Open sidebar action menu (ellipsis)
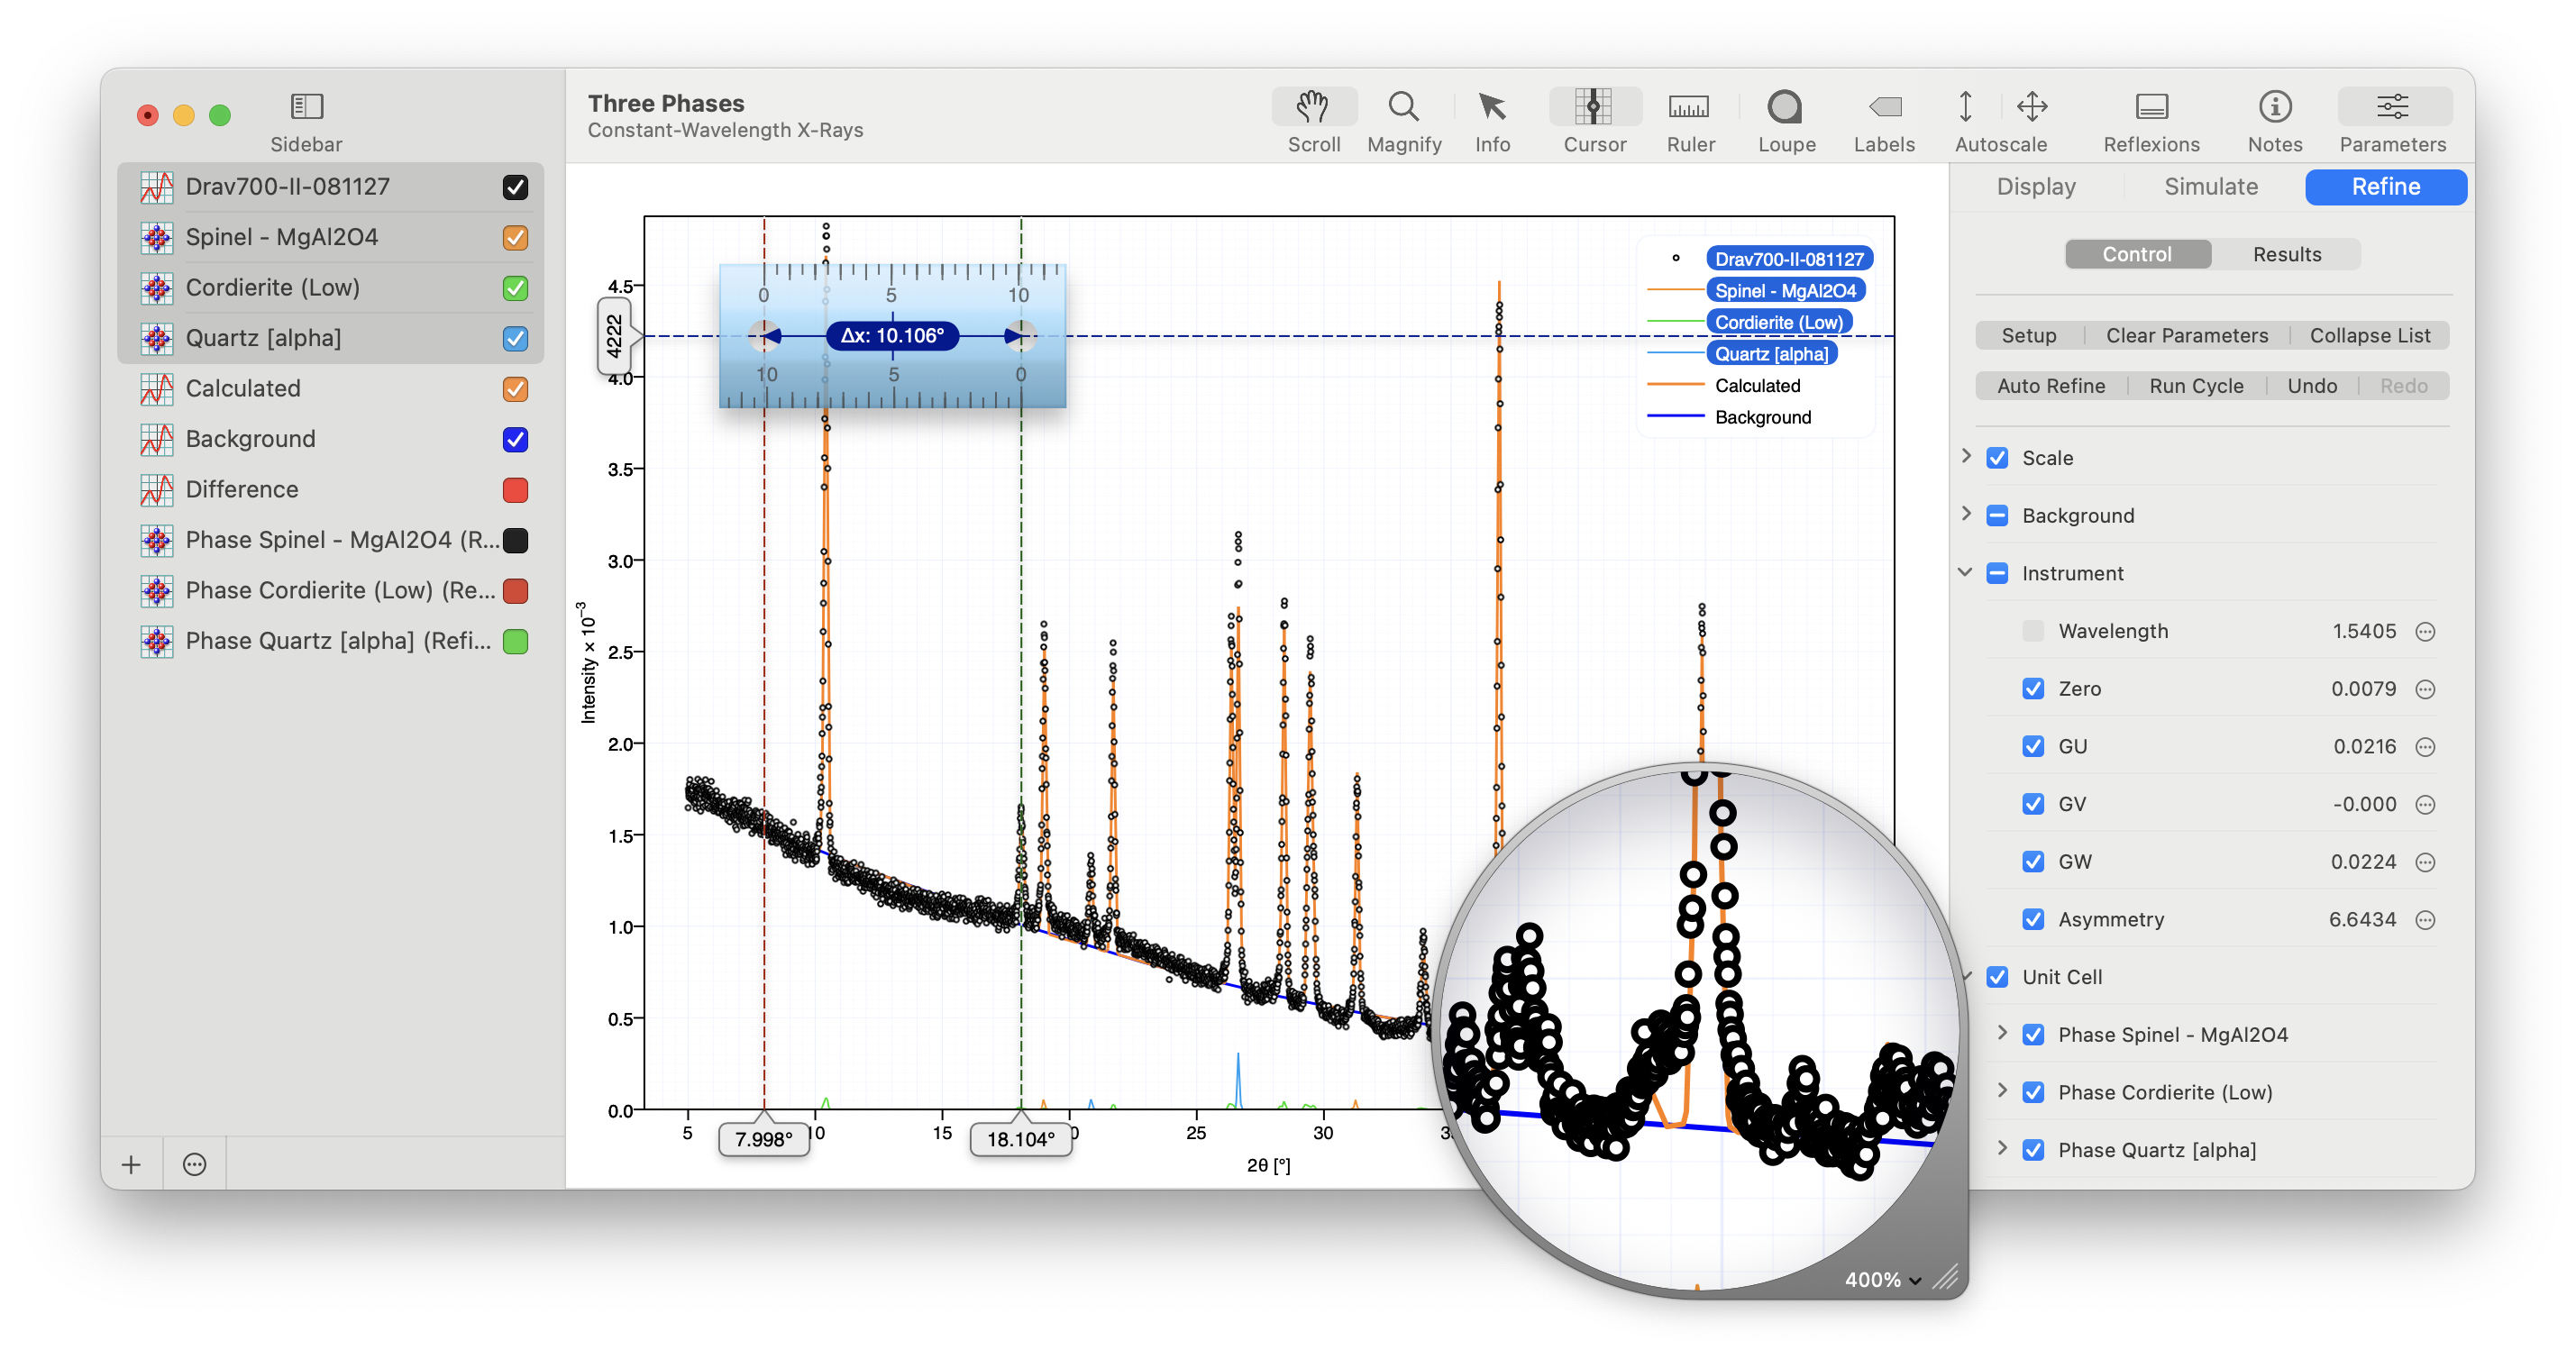The image size is (2576, 1350). pyautogui.click(x=195, y=1164)
